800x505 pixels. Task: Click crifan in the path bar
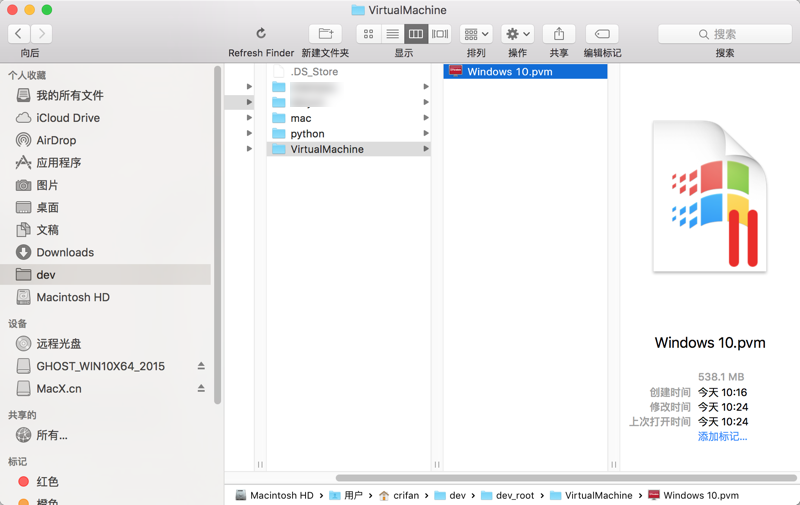tap(399, 495)
